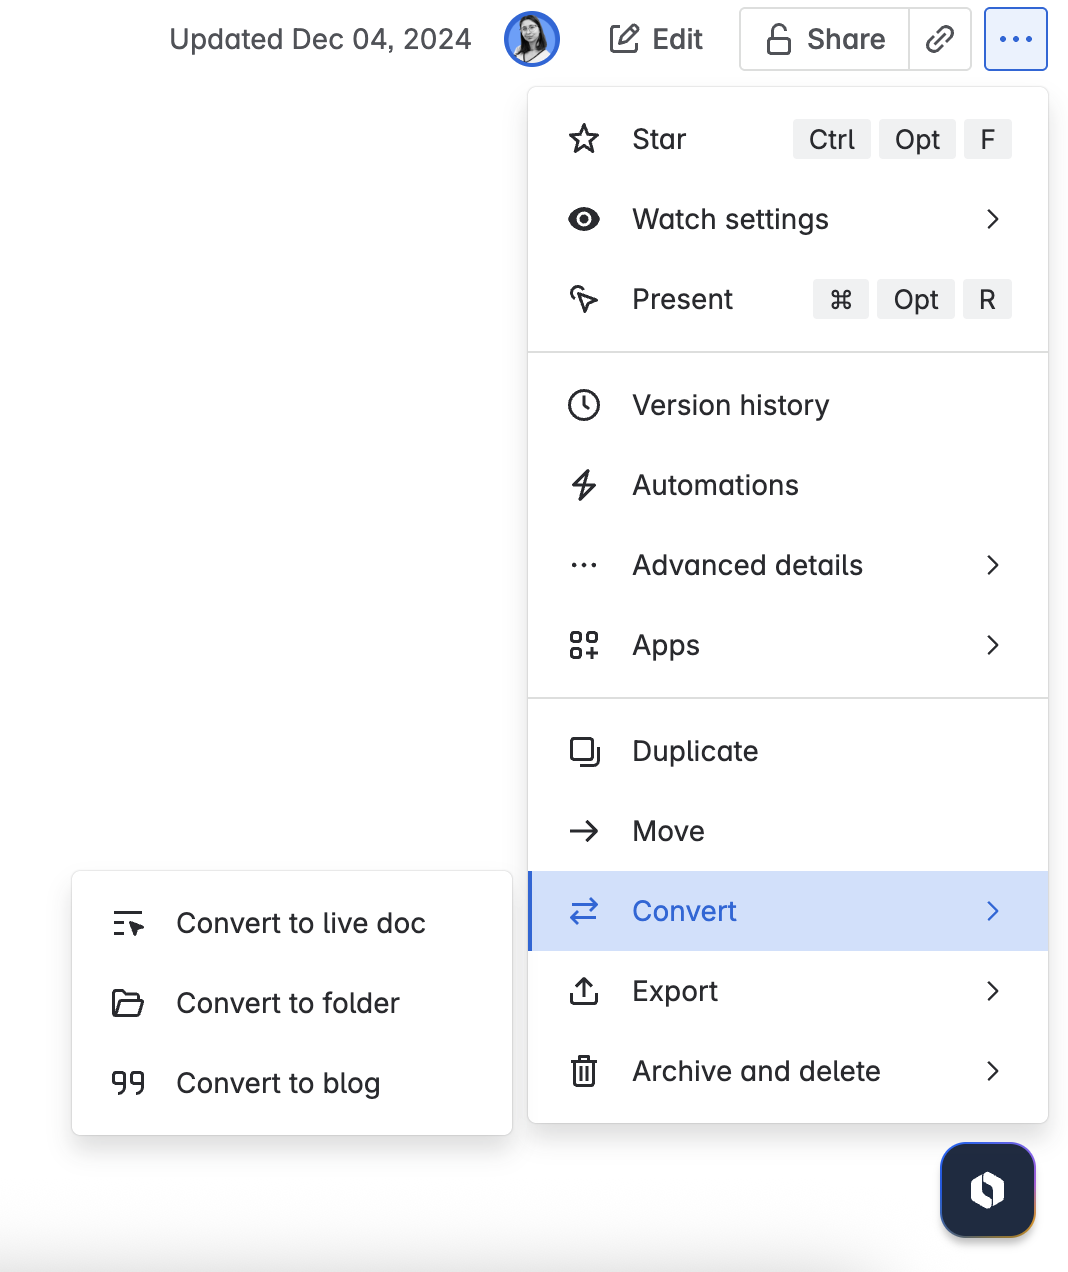Click the folder icon in Convert submenu
The image size is (1068, 1272).
click(x=128, y=1003)
